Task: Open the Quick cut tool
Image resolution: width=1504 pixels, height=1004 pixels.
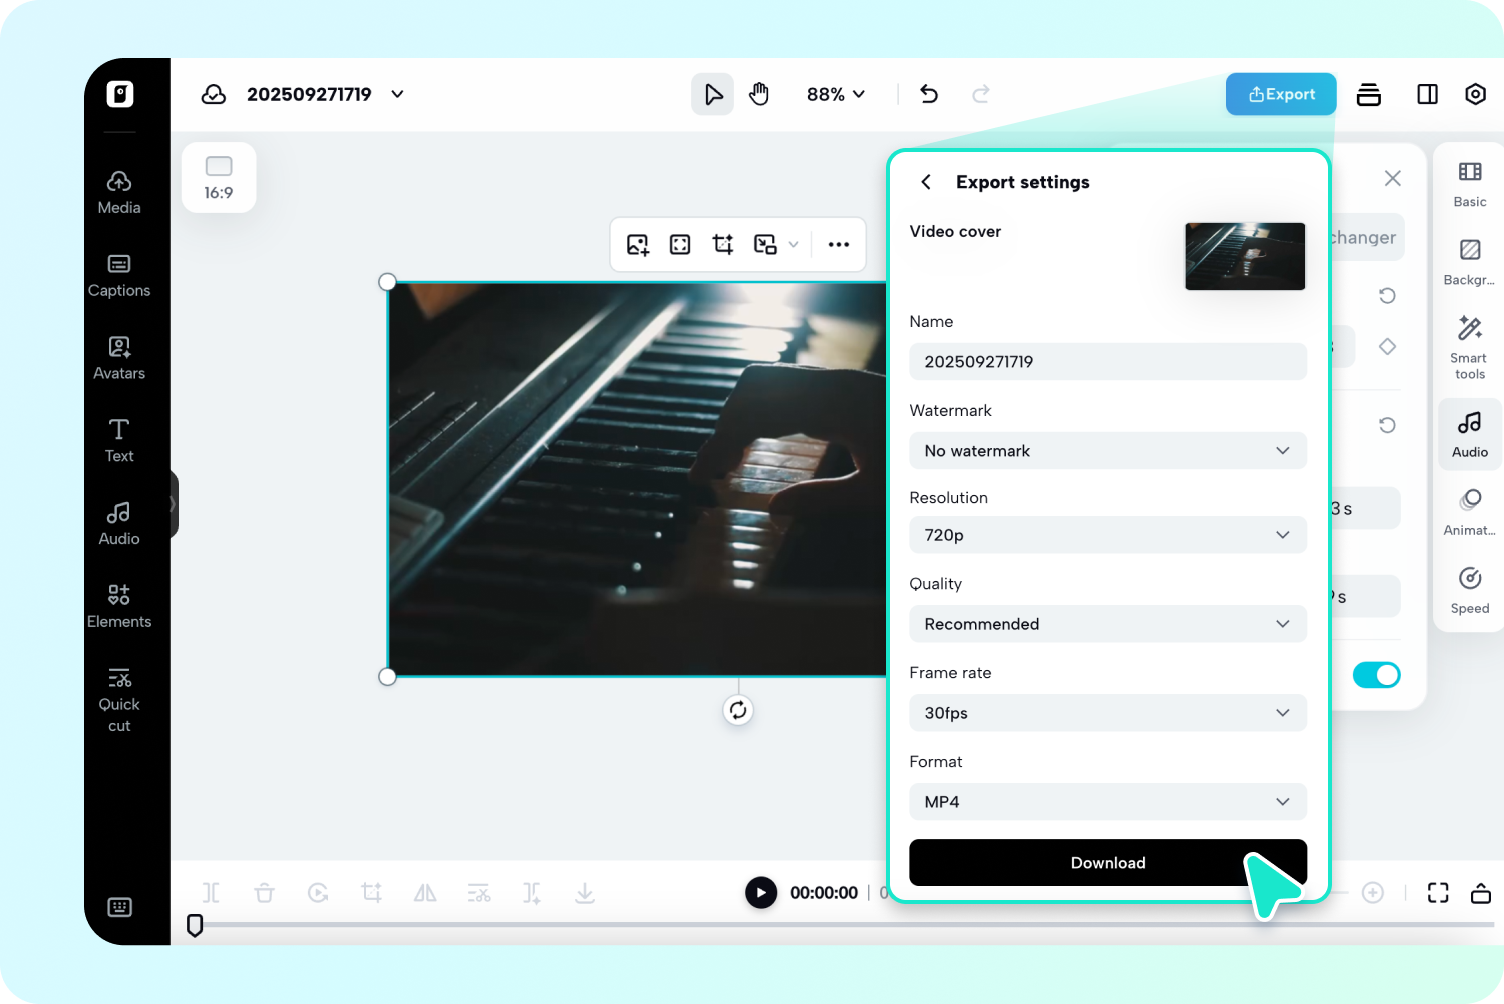Action: 119,699
